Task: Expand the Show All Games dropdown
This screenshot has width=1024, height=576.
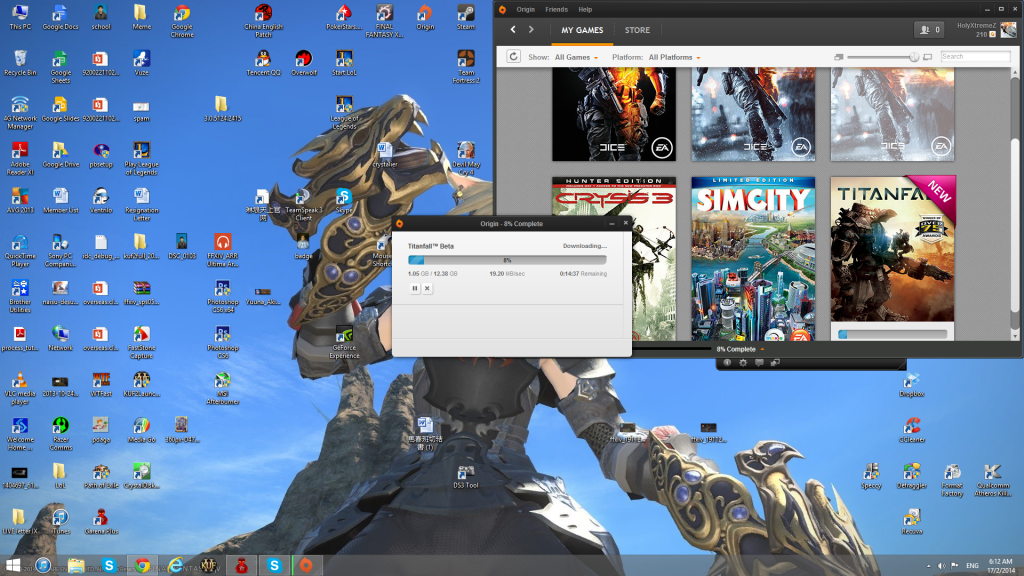Action: 577,58
